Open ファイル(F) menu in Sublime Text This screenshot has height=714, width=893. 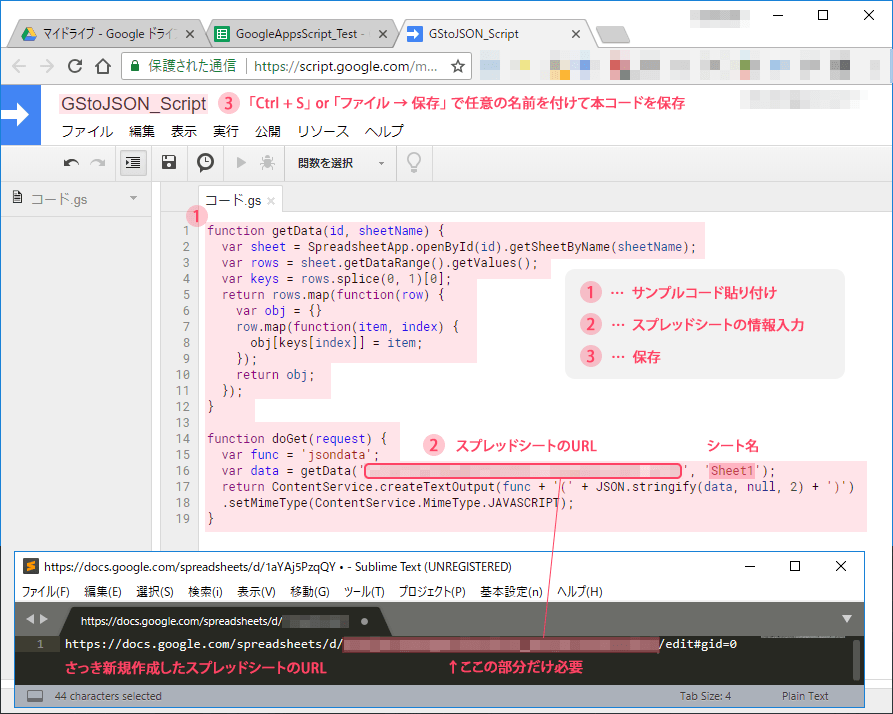pos(46,592)
